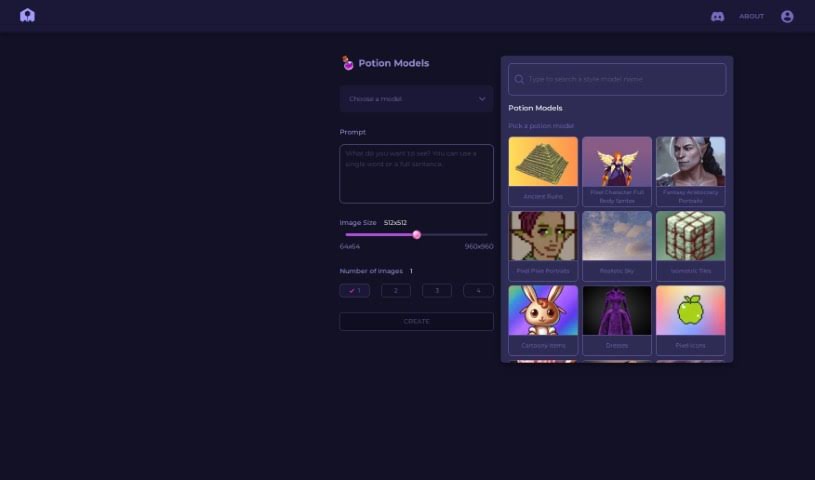
Task: Pick the Pixel Icons green apple model
Action: 691,320
